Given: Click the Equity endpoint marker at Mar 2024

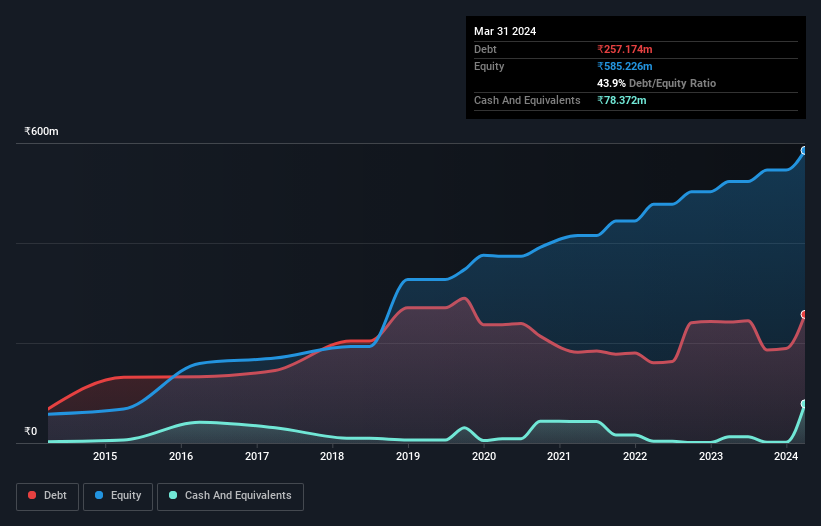Looking at the screenshot, I should click(x=804, y=151).
